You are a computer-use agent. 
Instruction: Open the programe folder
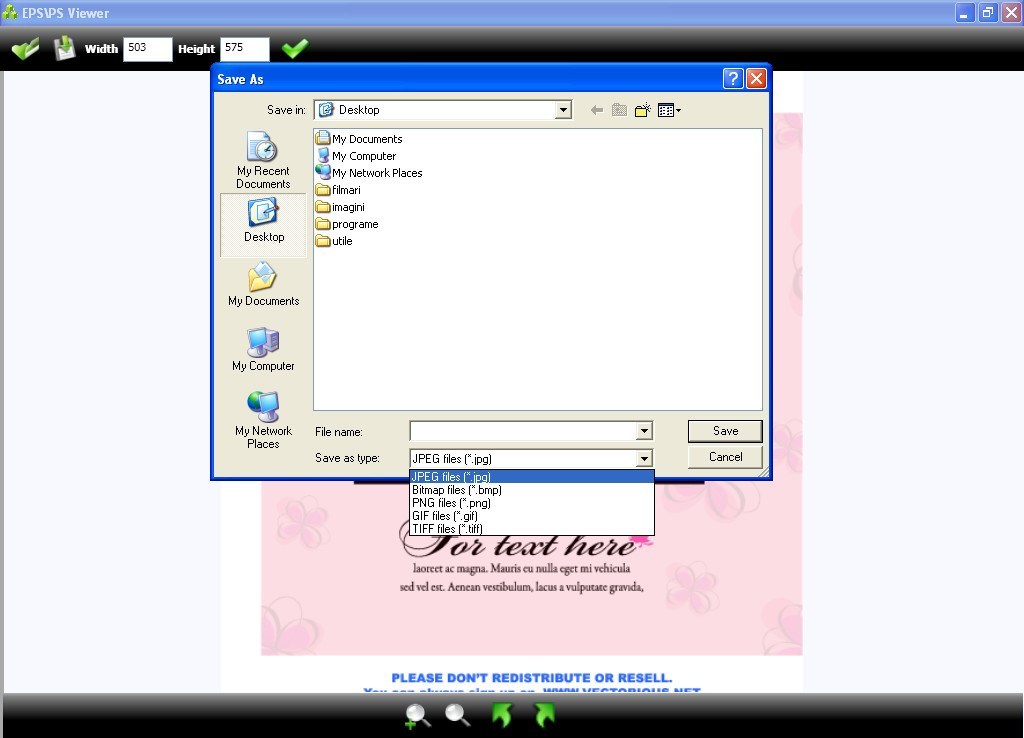353,224
